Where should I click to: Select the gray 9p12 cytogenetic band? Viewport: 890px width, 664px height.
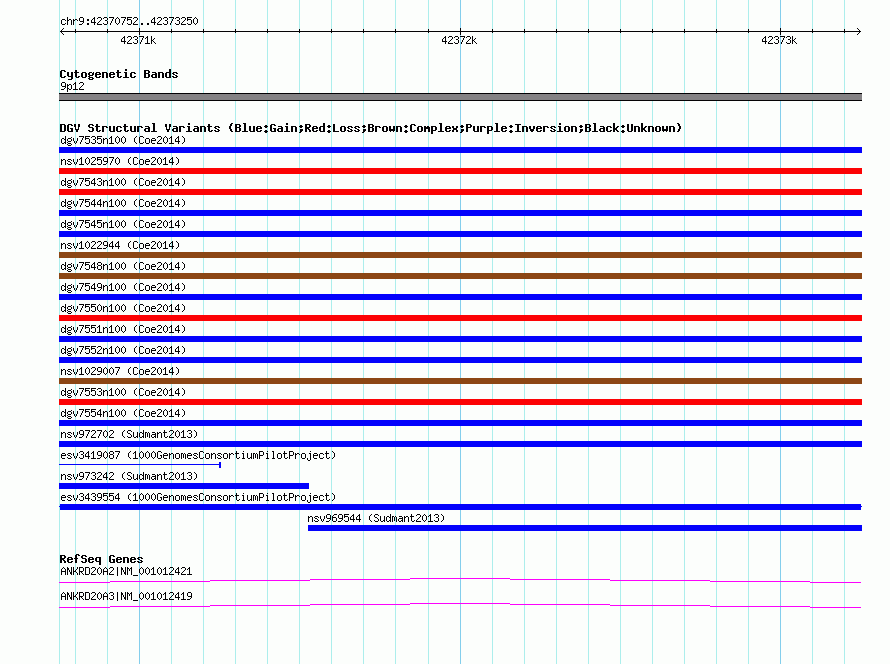(460, 97)
